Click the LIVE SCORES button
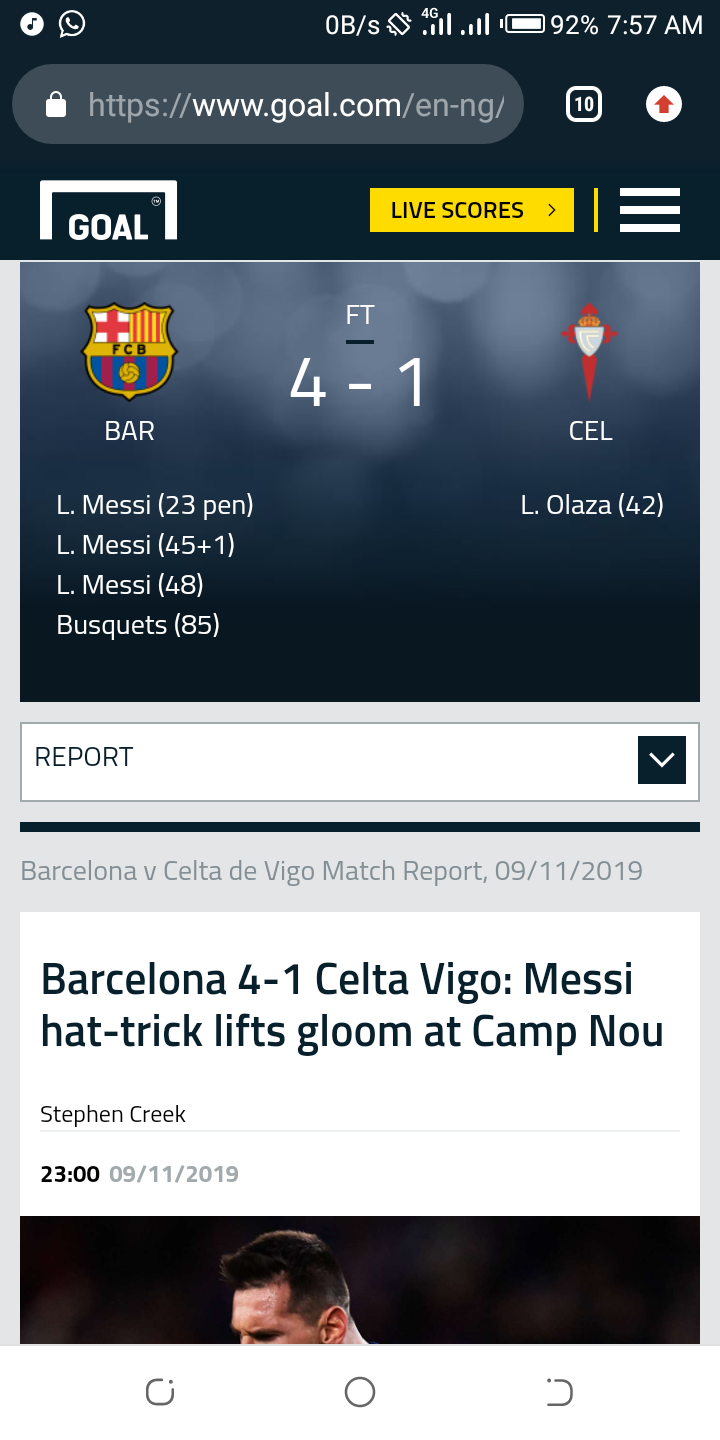Image resolution: width=720 pixels, height=1440 pixels. (x=471, y=210)
